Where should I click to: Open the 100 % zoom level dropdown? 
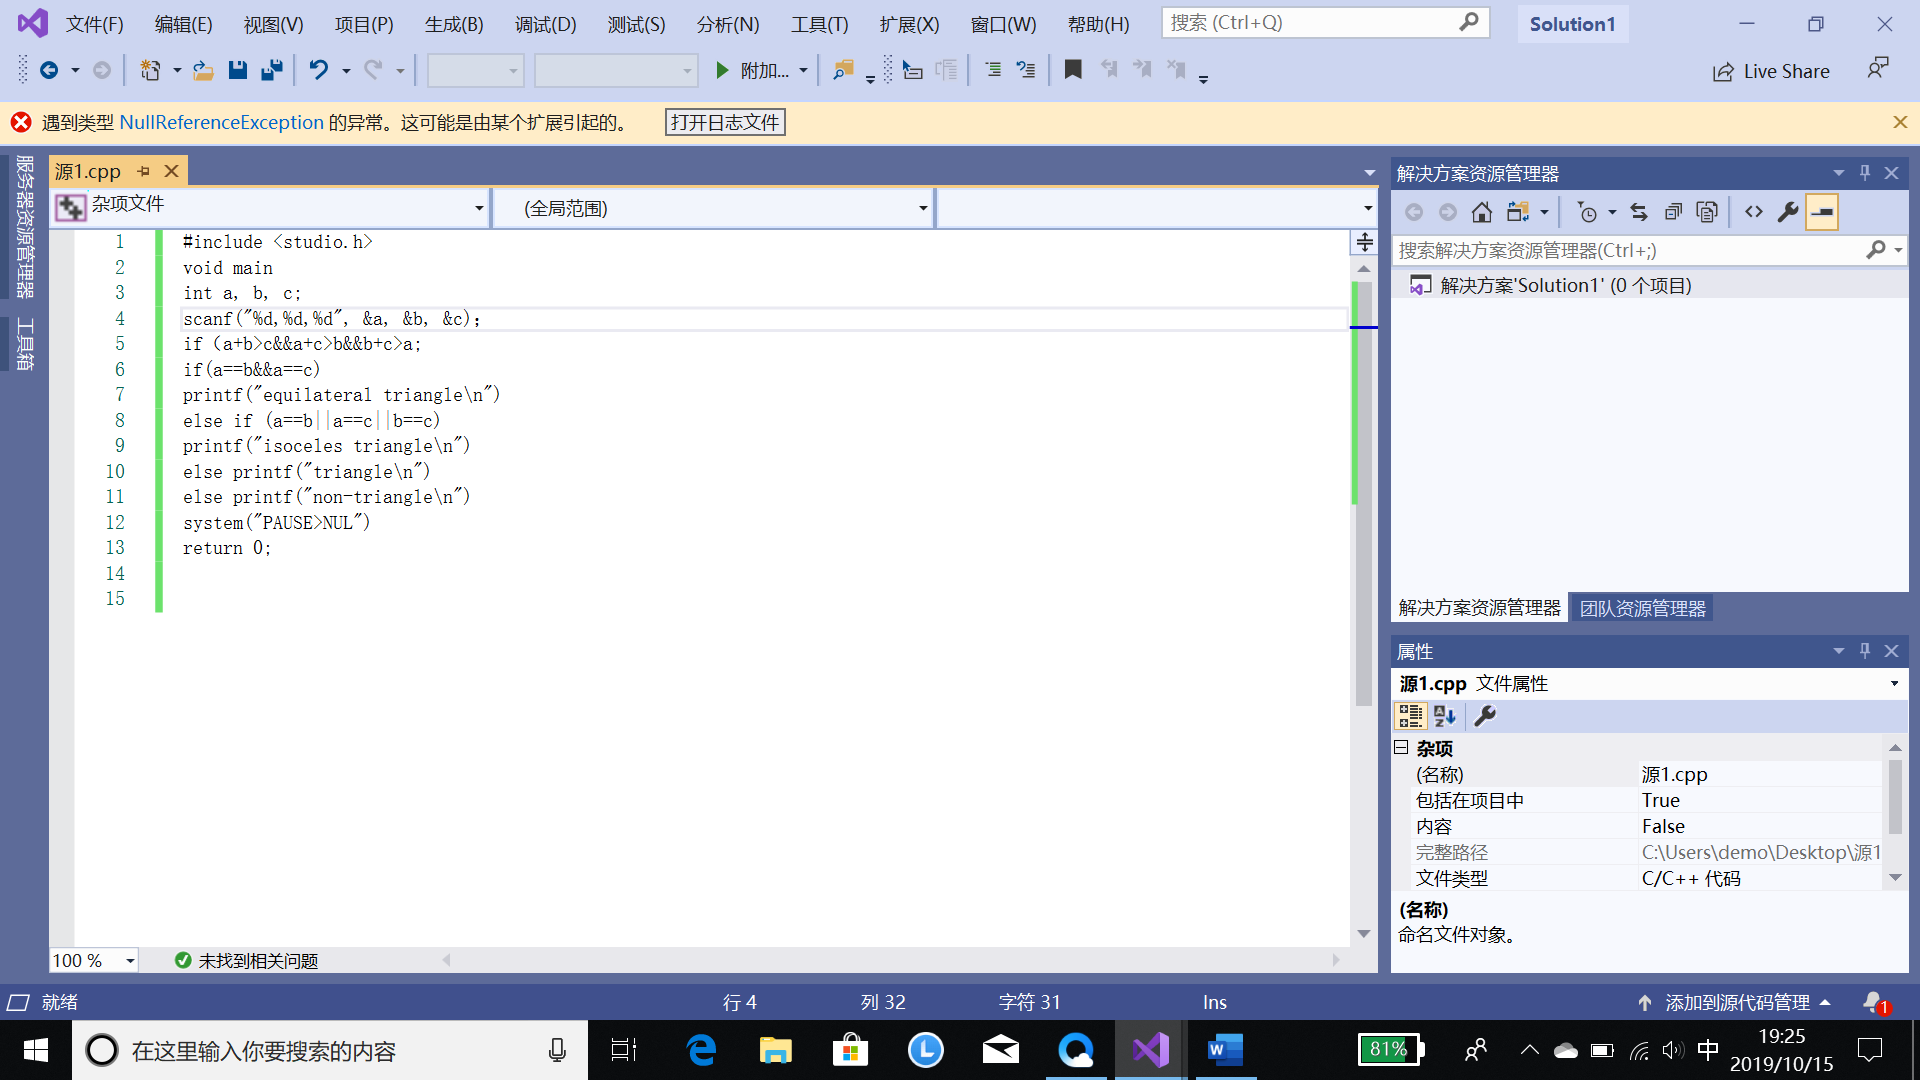tap(130, 961)
